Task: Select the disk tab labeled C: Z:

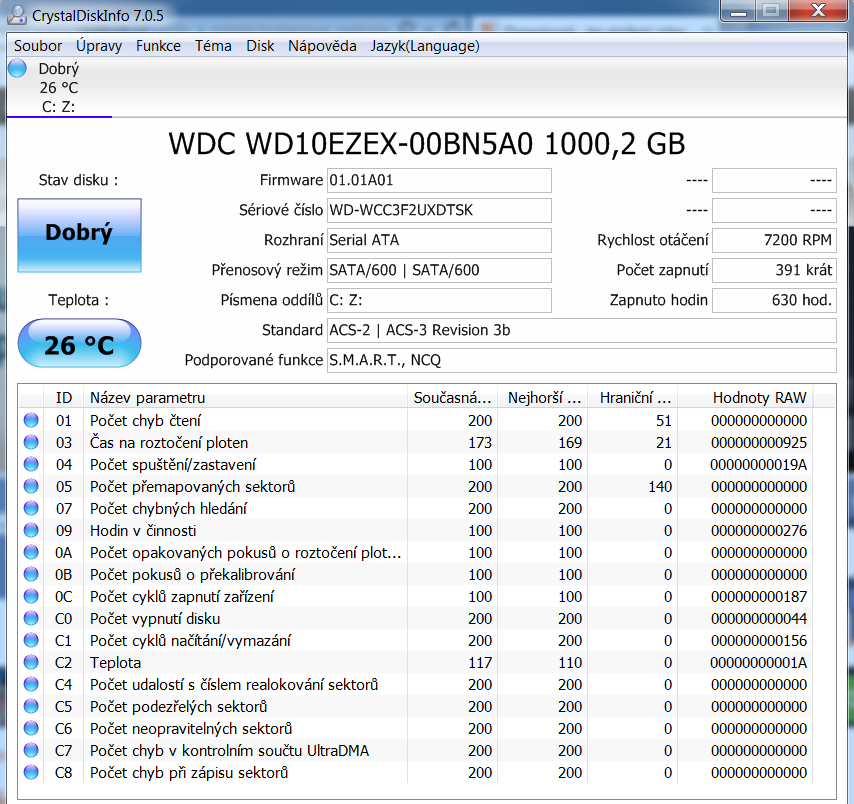Action: coord(59,107)
